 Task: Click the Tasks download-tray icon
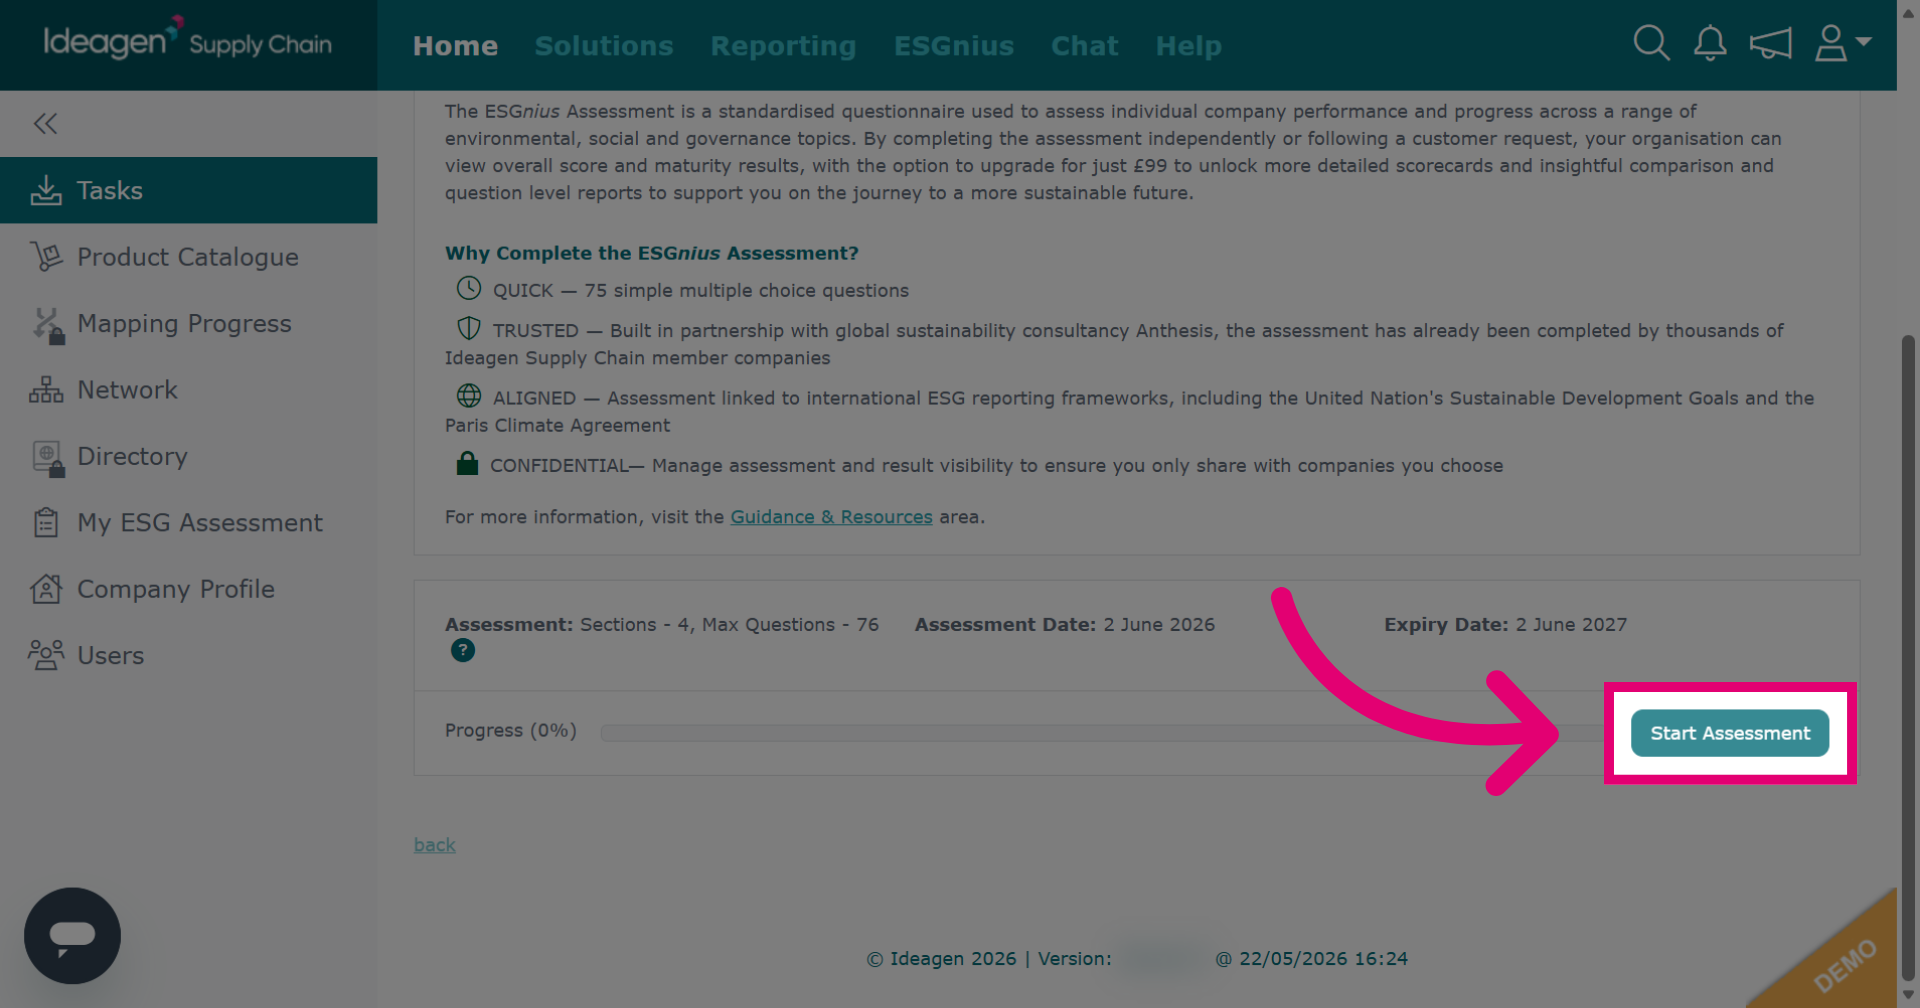pos(46,190)
